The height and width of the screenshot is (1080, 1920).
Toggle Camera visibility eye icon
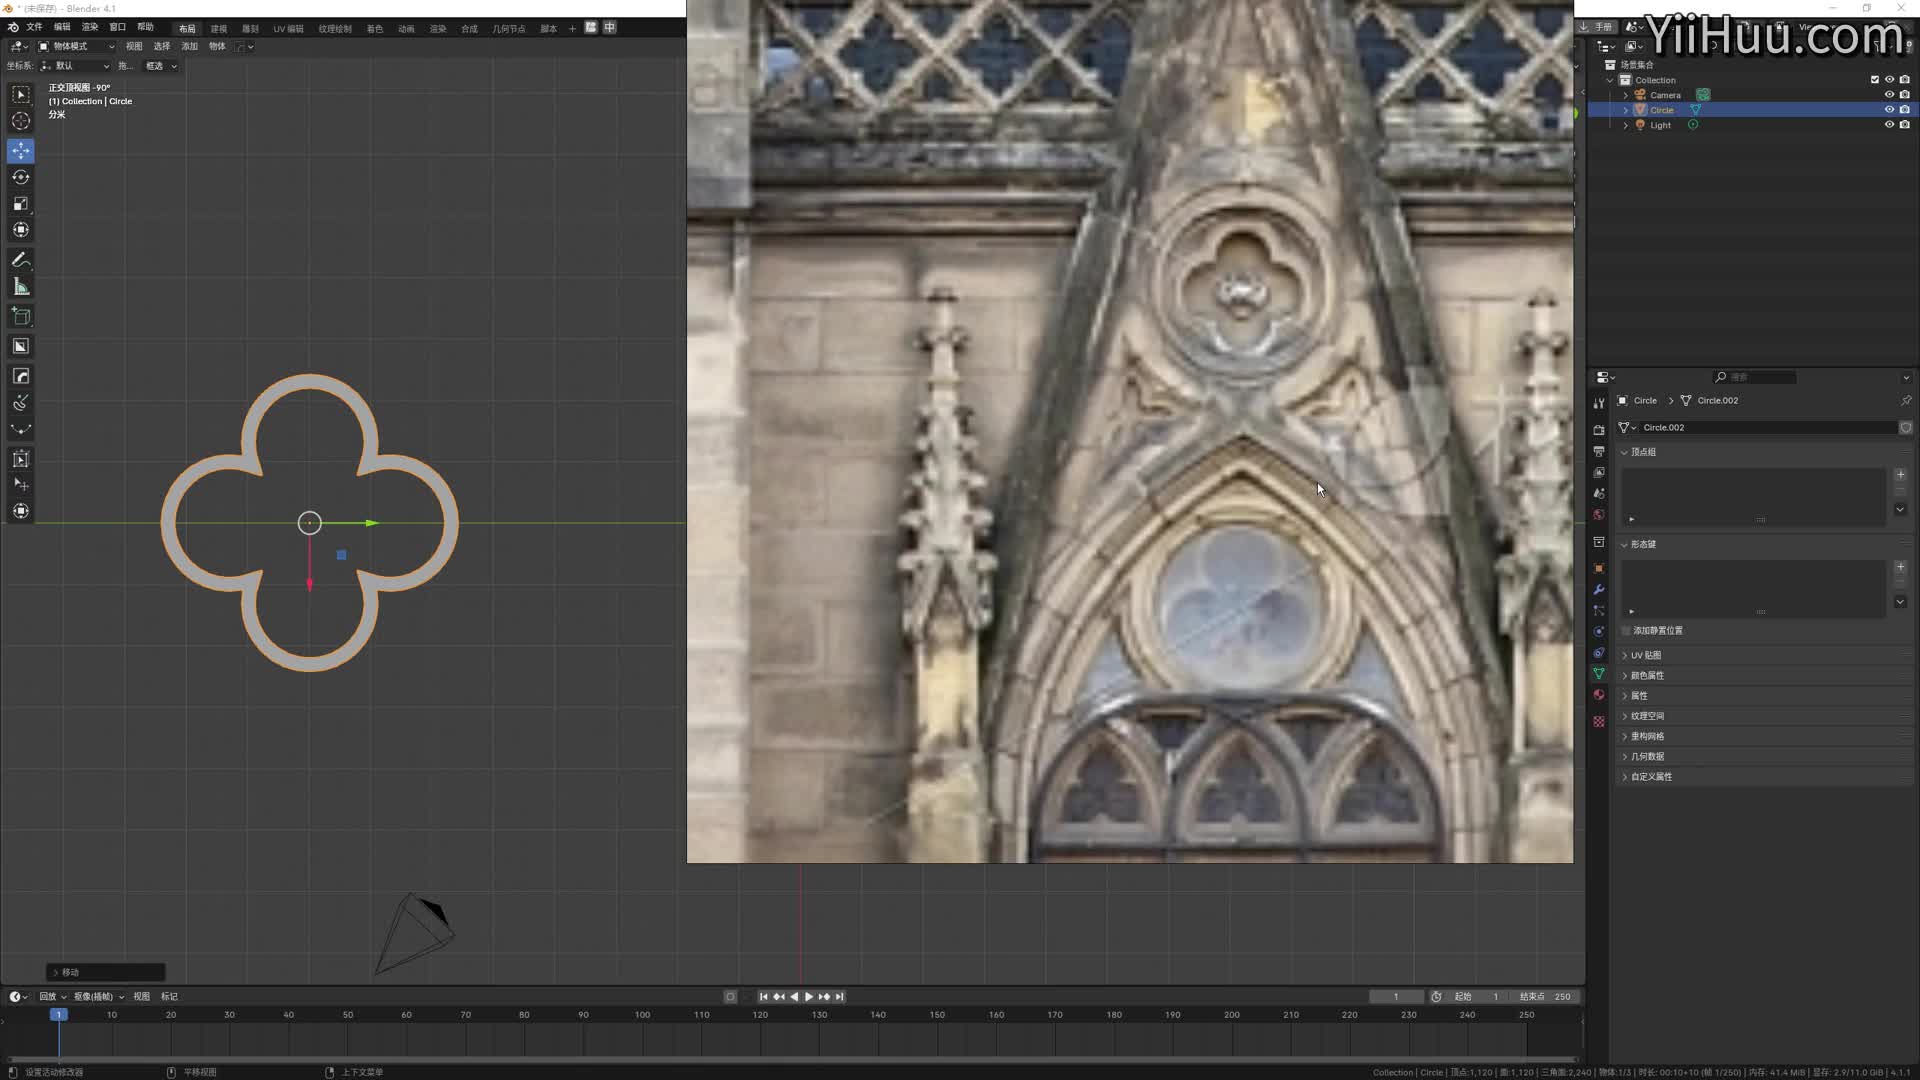[x=1889, y=95]
